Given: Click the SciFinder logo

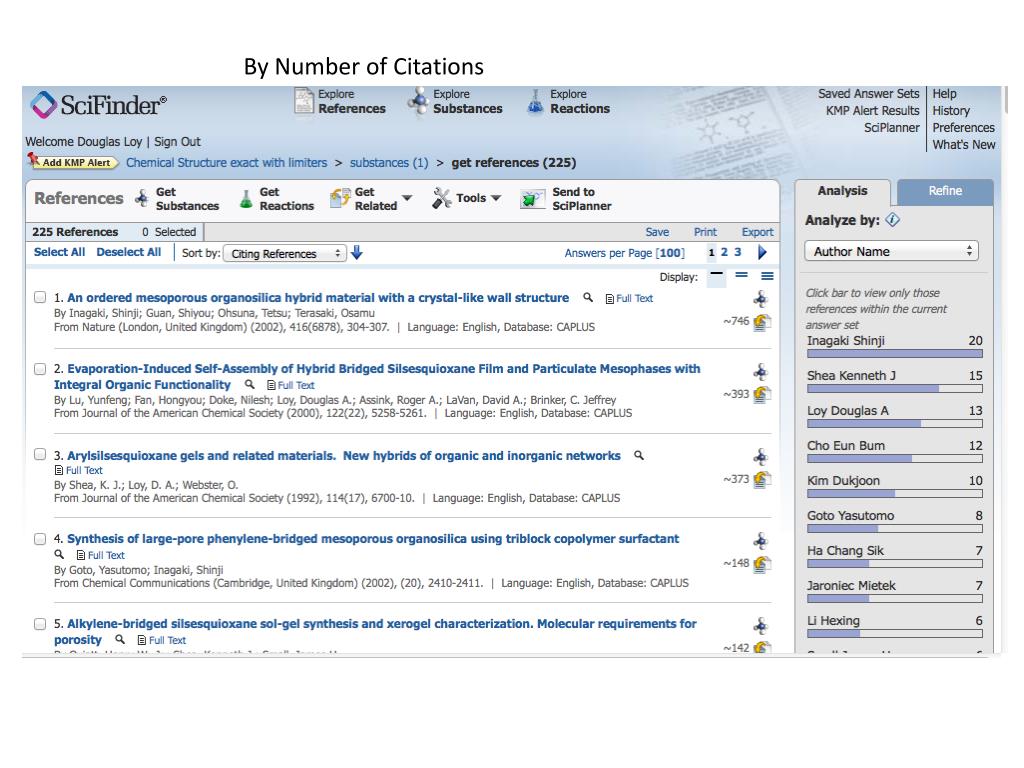Looking at the screenshot, I should [x=99, y=104].
